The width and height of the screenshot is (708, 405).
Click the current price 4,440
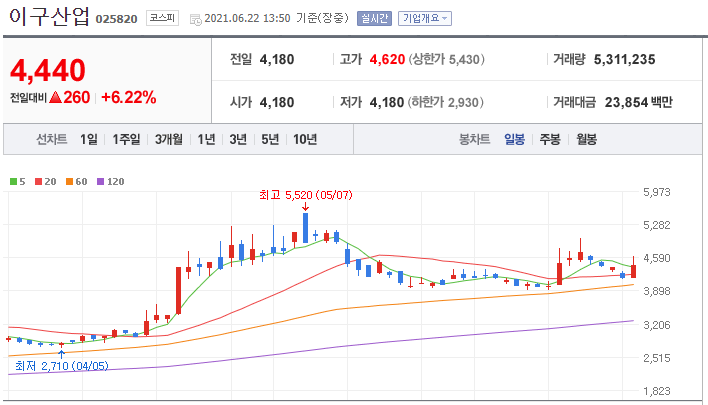tap(48, 70)
